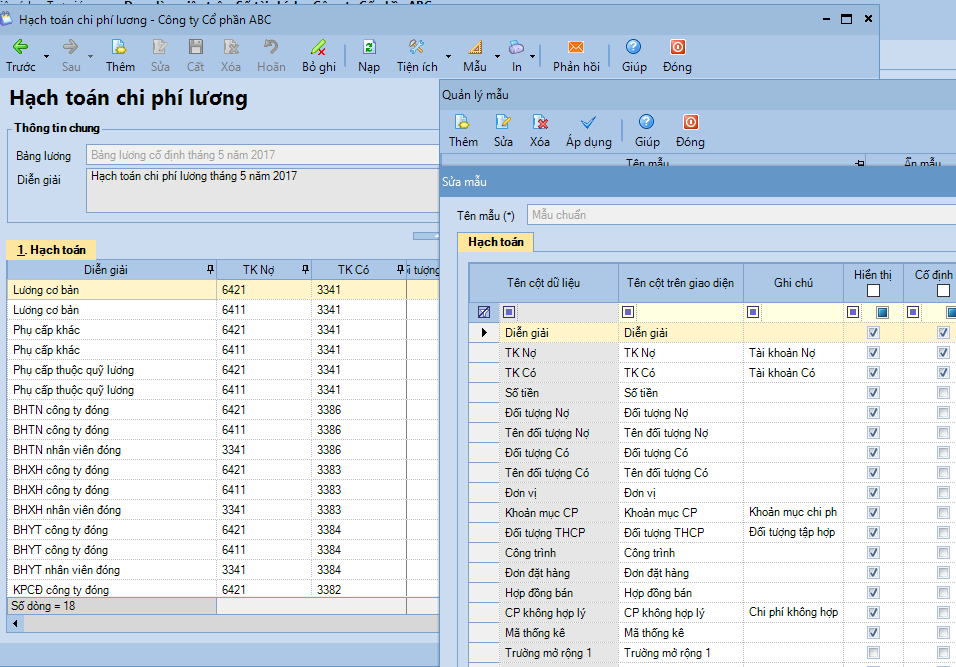This screenshot has width=956, height=667.
Task: Edit template with Quản lý mẫu Sửa icon
Action: [x=503, y=123]
